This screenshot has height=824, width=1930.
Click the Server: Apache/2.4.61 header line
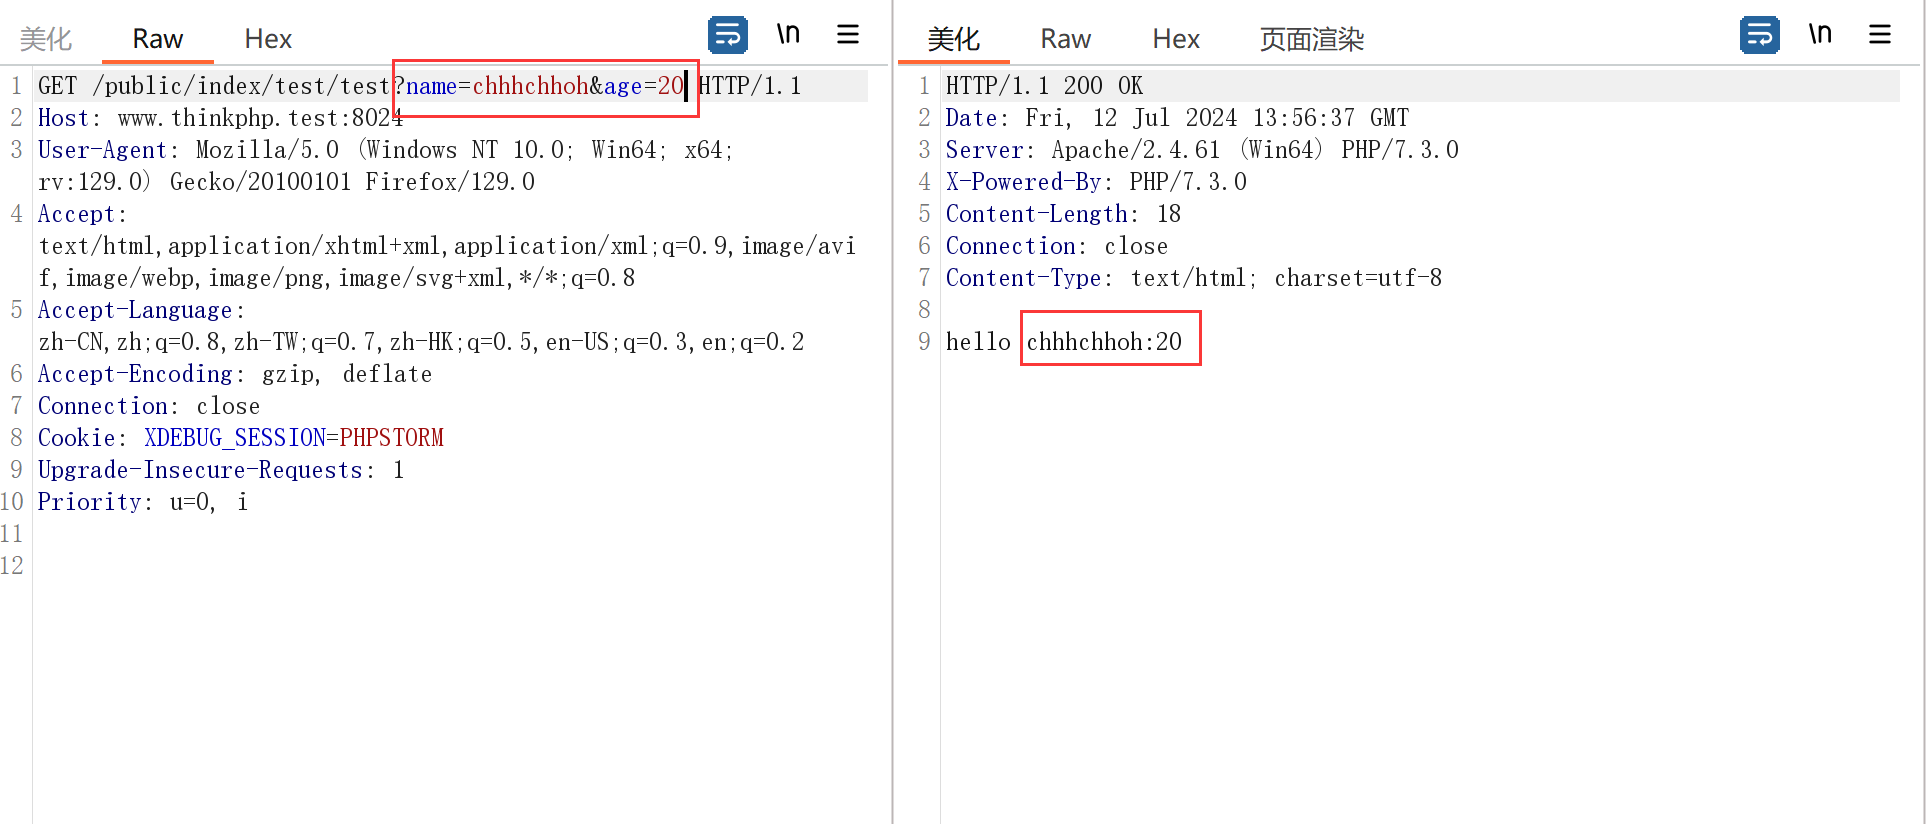pyautogui.click(x=1202, y=150)
